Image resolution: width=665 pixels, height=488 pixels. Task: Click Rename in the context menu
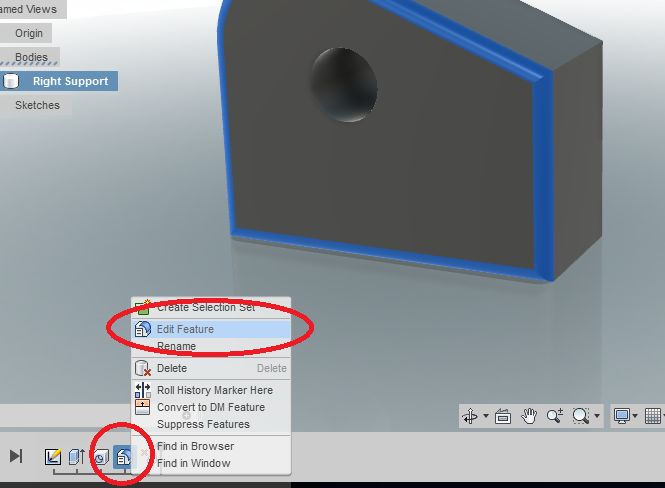point(211,346)
